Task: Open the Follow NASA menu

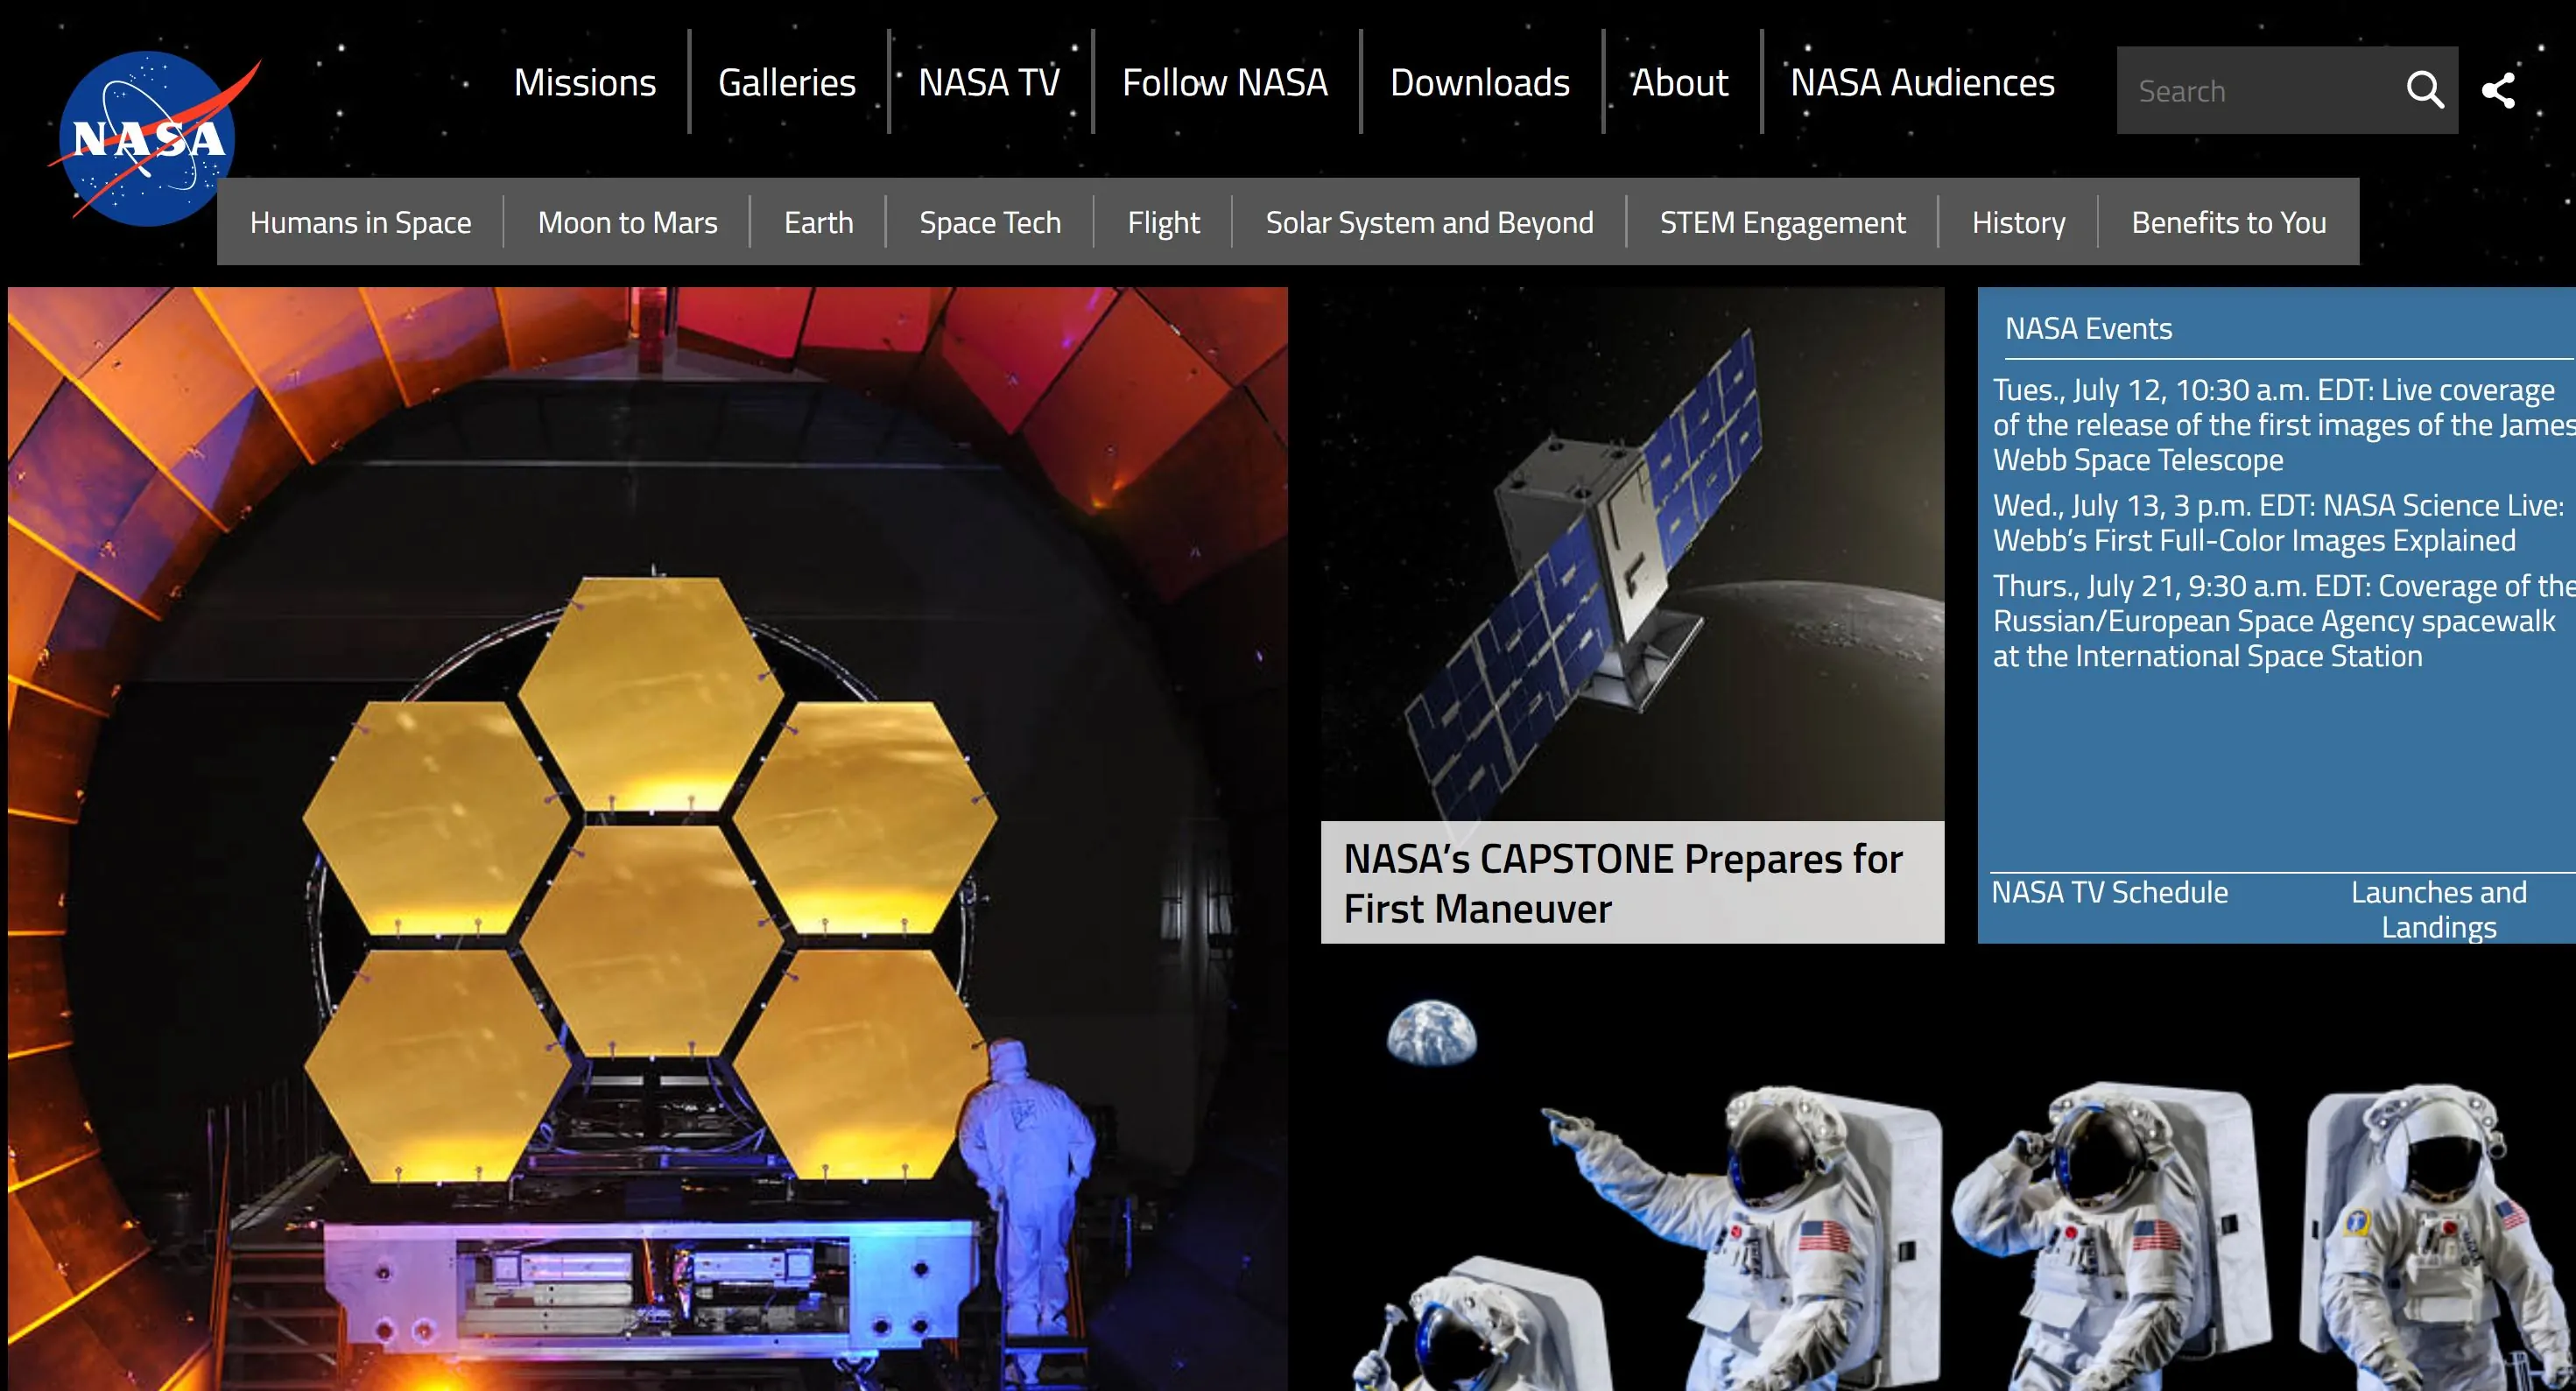Action: pos(1225,82)
